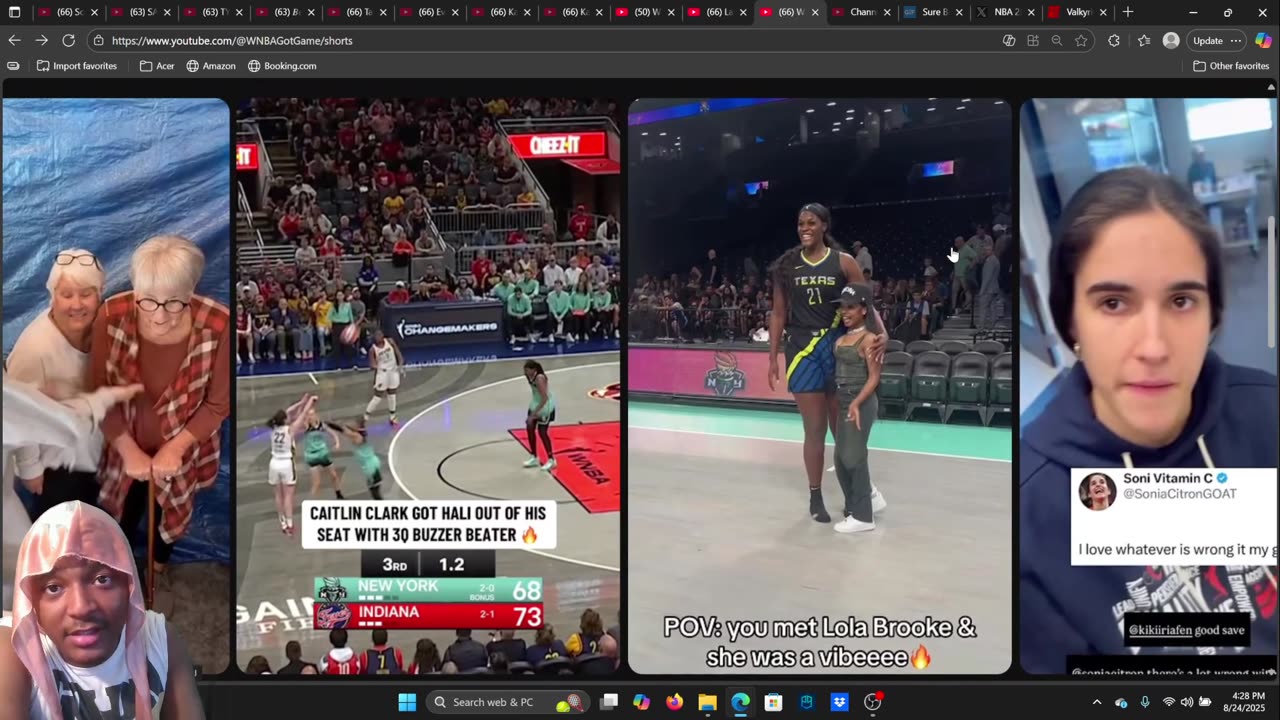Open tab actions menu at far left
Viewport: 1280px width, 720px height.
(x=14, y=12)
